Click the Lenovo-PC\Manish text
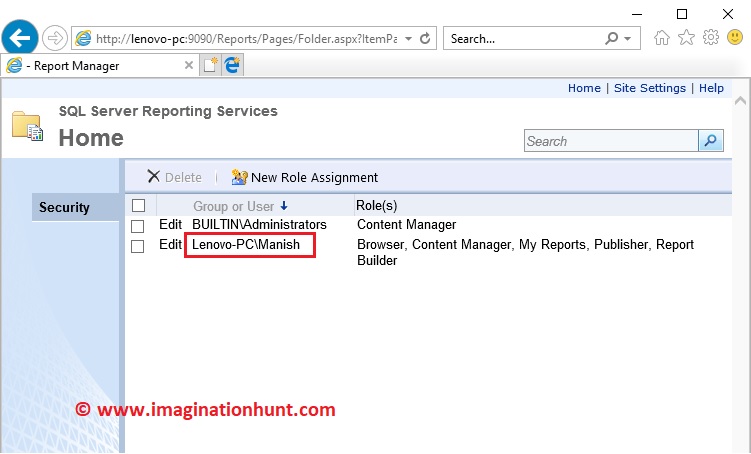751x454 pixels. 246,244
